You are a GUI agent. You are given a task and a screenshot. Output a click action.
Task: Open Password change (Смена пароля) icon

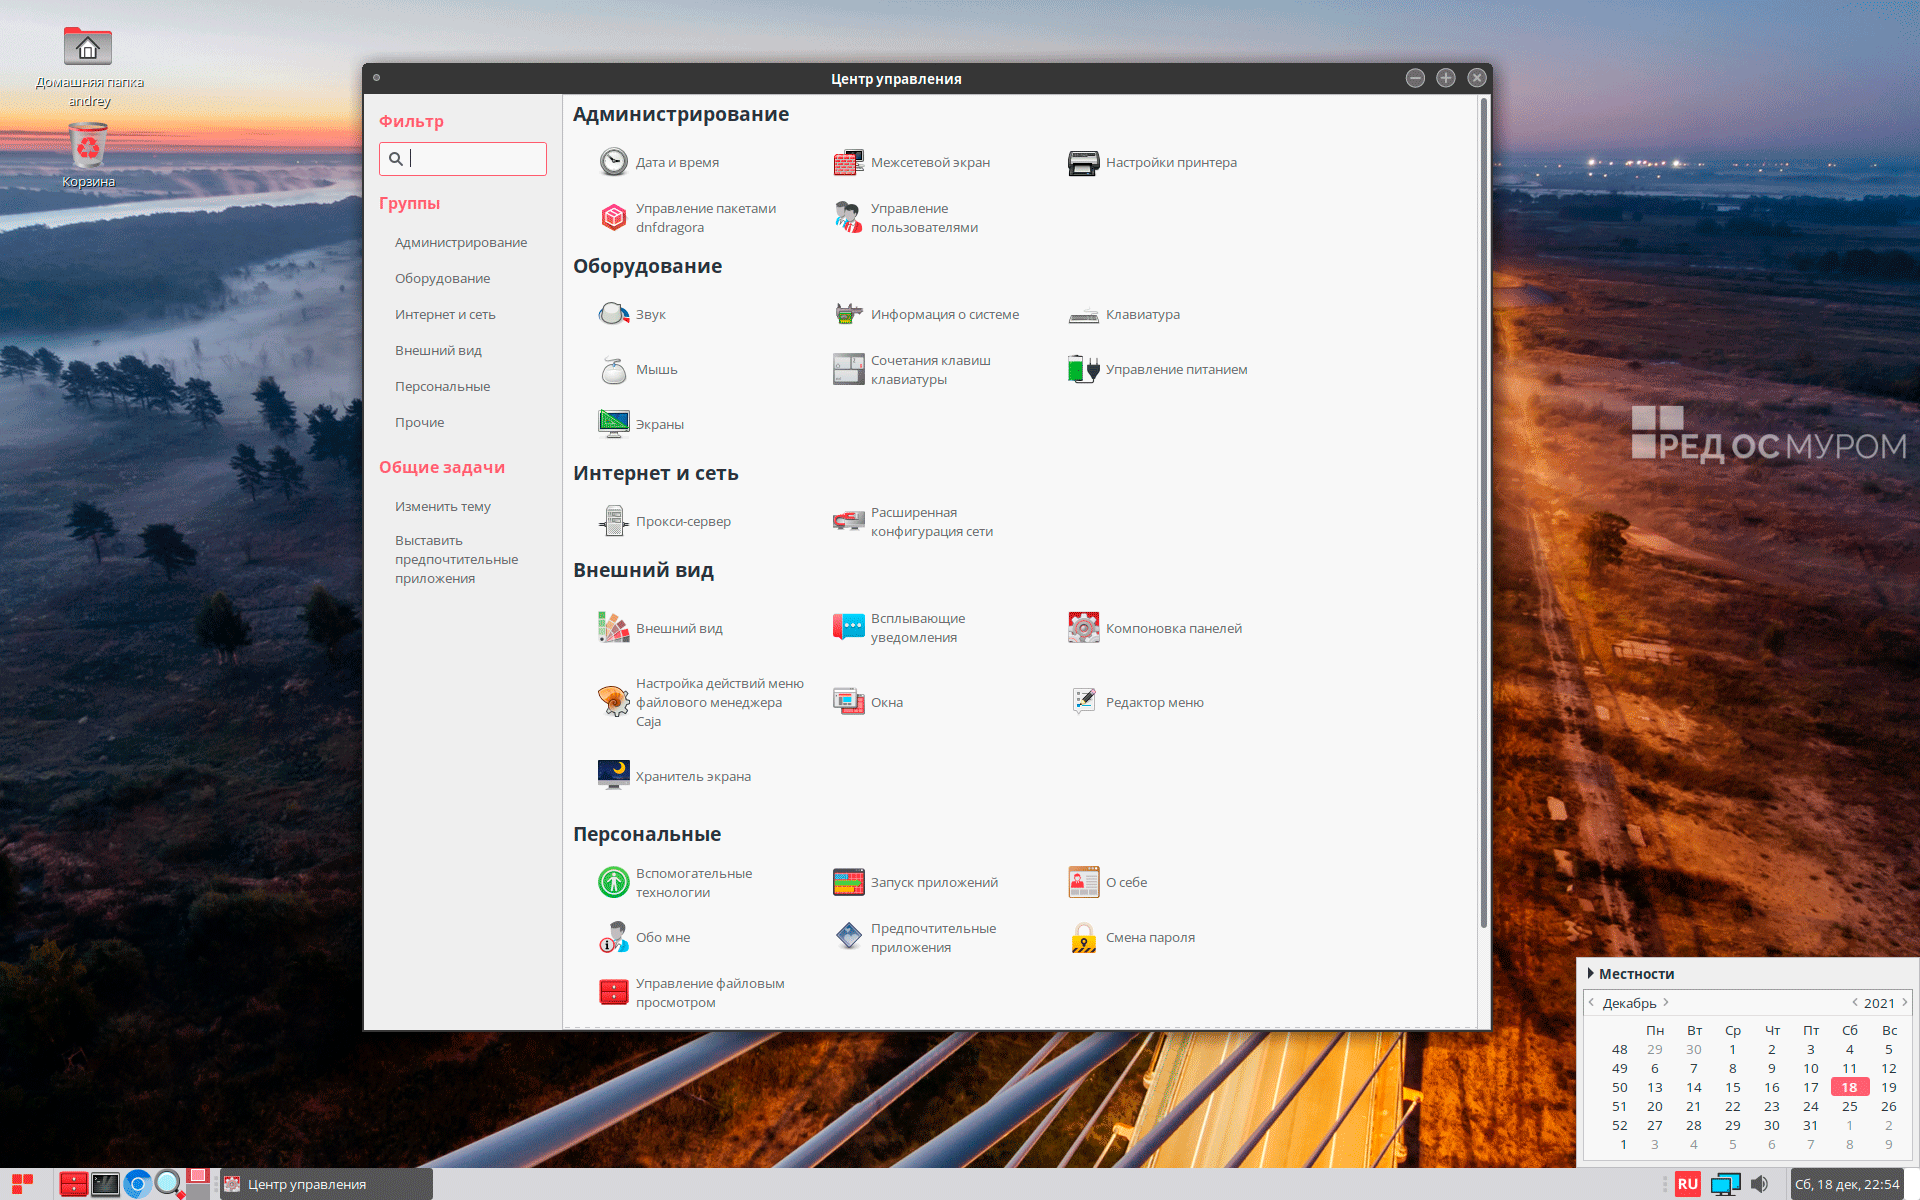pos(1083,937)
